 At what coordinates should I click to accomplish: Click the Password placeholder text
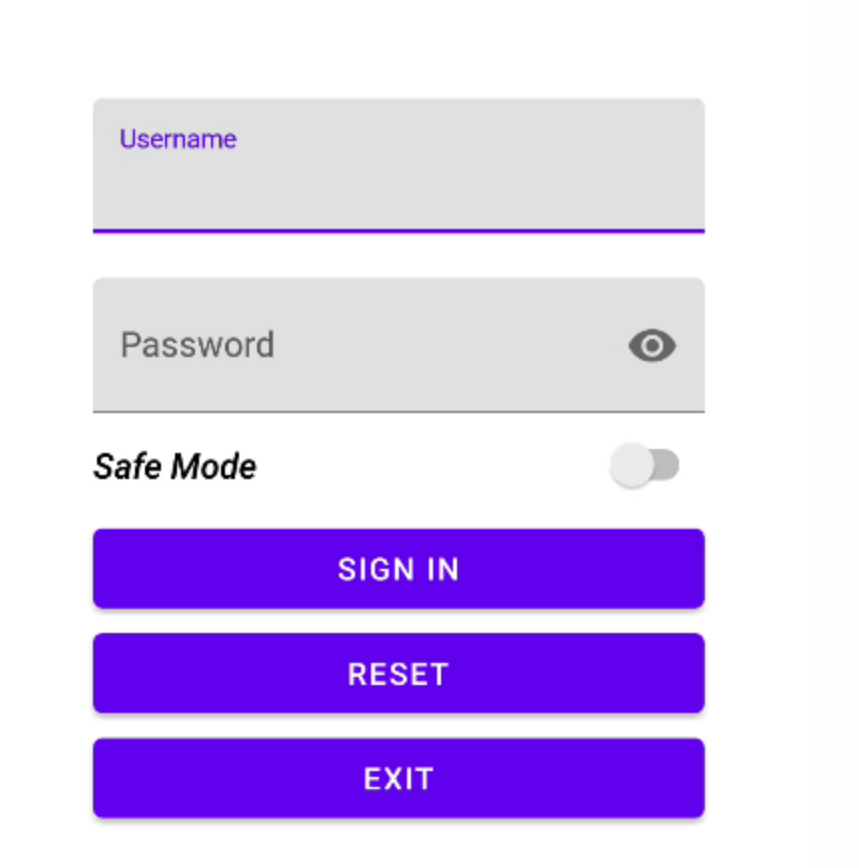coord(198,345)
